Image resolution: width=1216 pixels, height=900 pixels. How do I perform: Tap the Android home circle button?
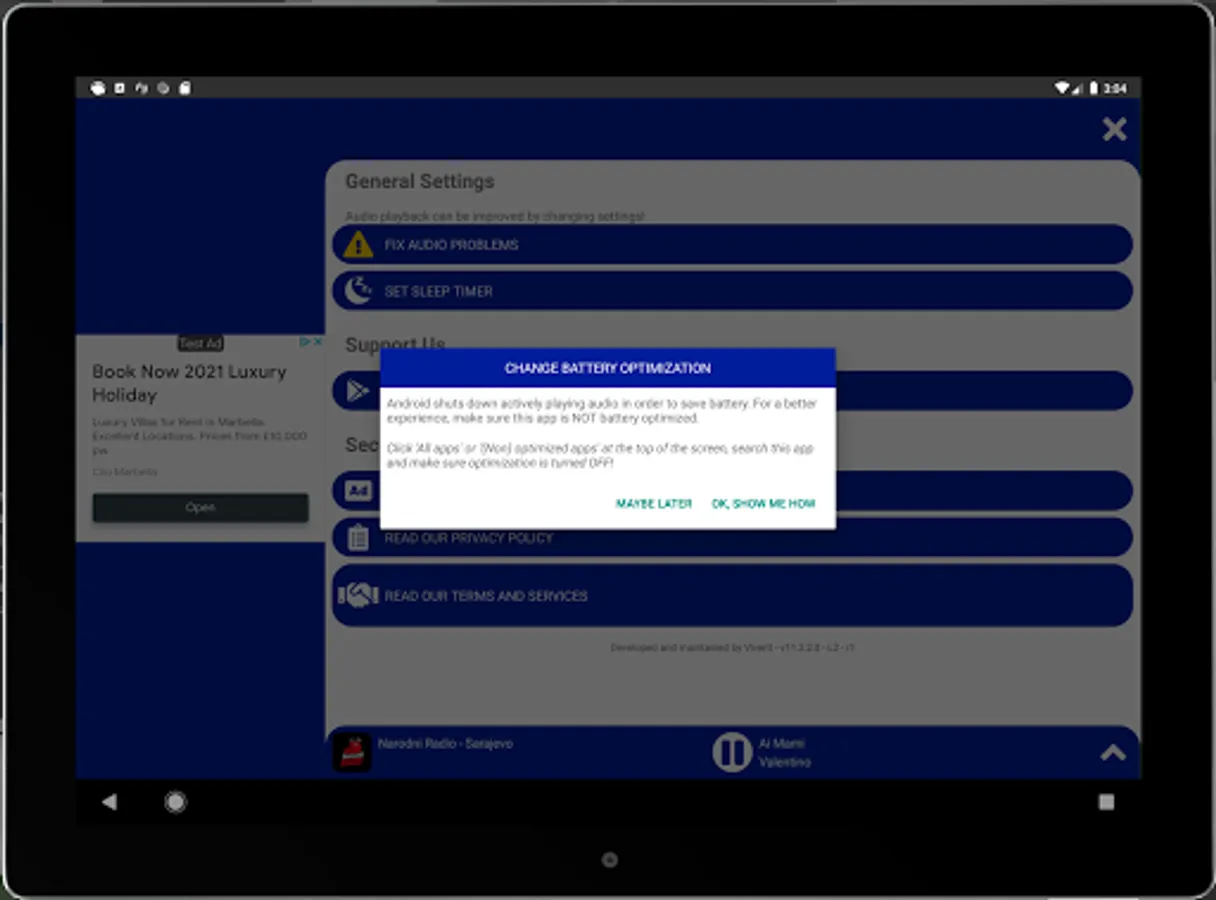176,802
